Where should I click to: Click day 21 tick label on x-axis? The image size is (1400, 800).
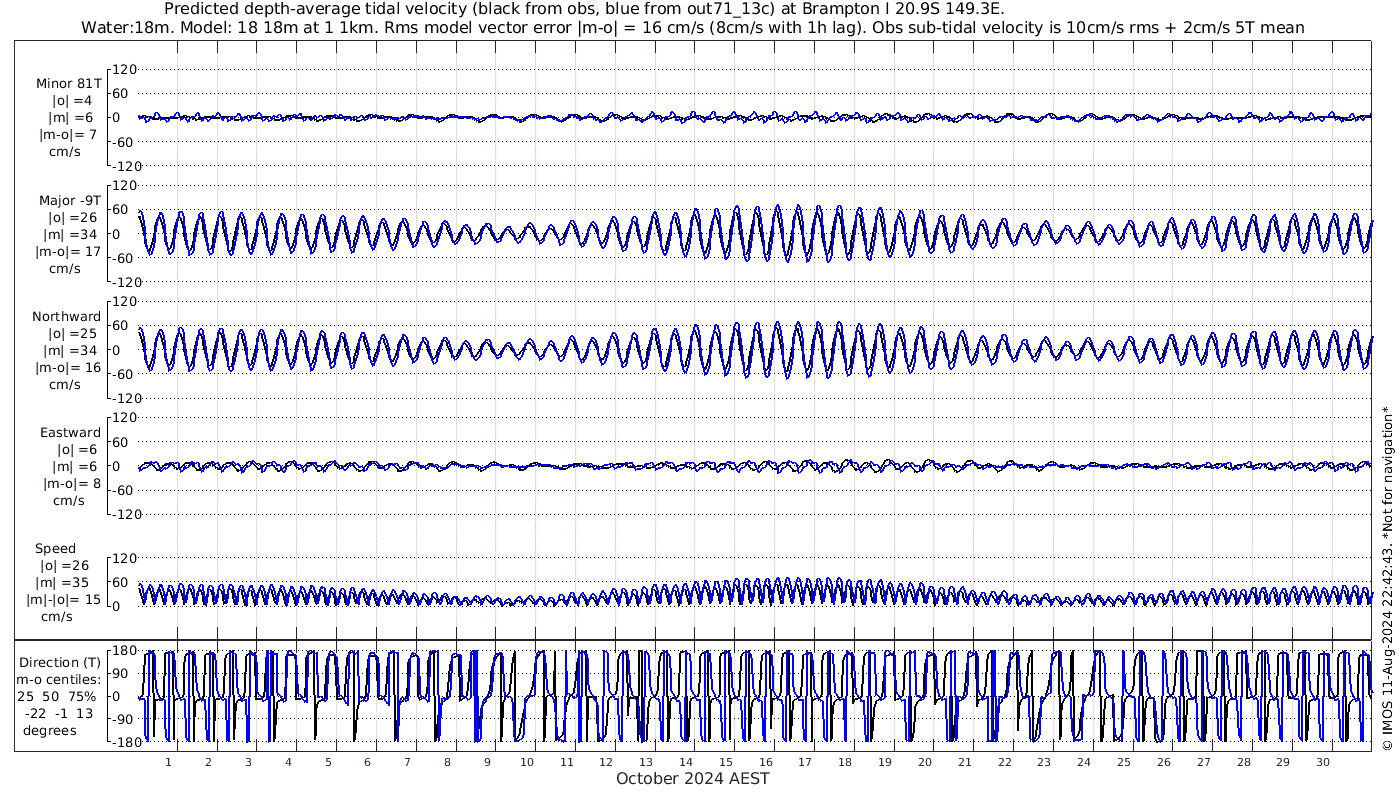[964, 762]
